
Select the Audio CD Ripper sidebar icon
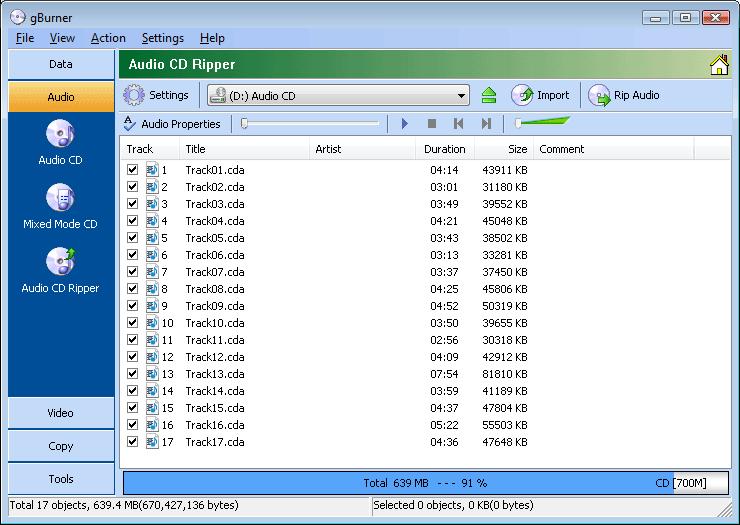pyautogui.click(x=60, y=261)
